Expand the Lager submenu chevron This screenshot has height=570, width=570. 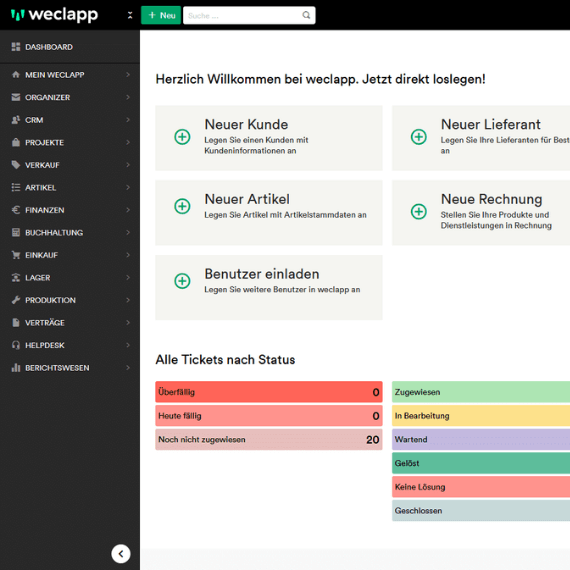click(x=128, y=278)
